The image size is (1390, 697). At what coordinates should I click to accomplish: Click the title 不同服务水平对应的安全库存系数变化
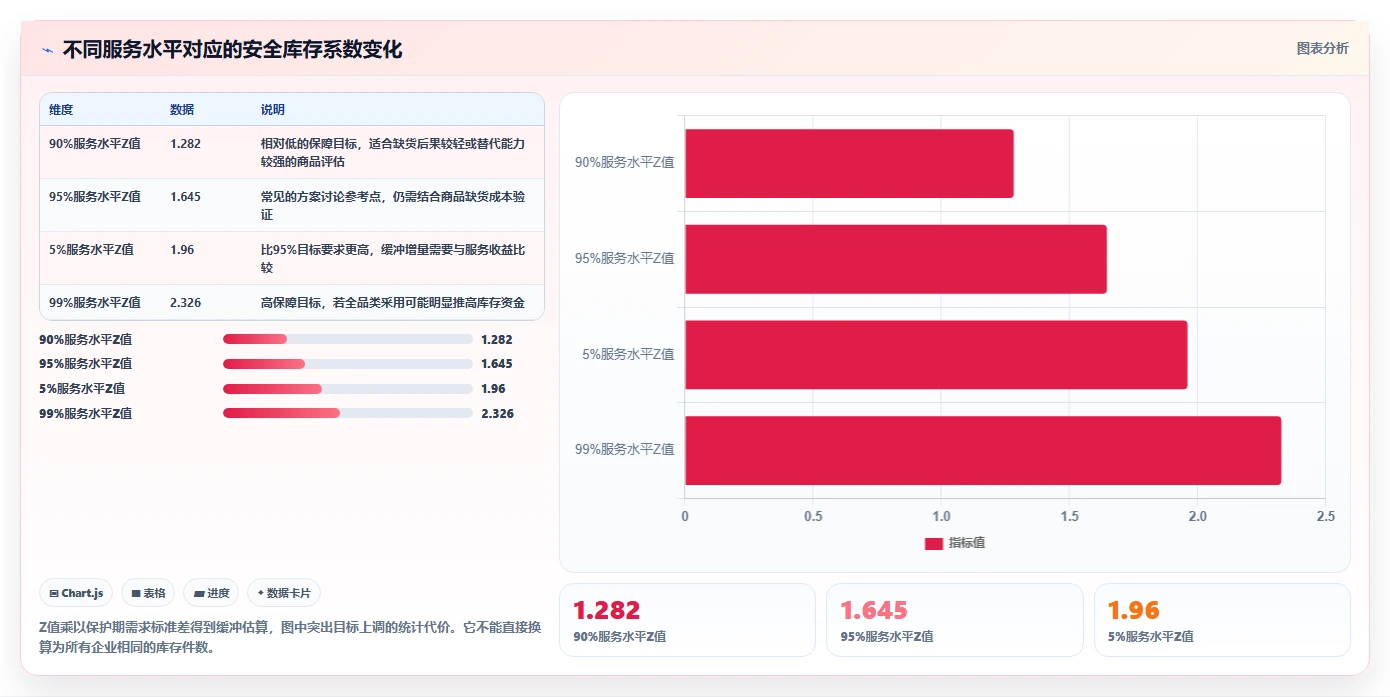(x=232, y=50)
